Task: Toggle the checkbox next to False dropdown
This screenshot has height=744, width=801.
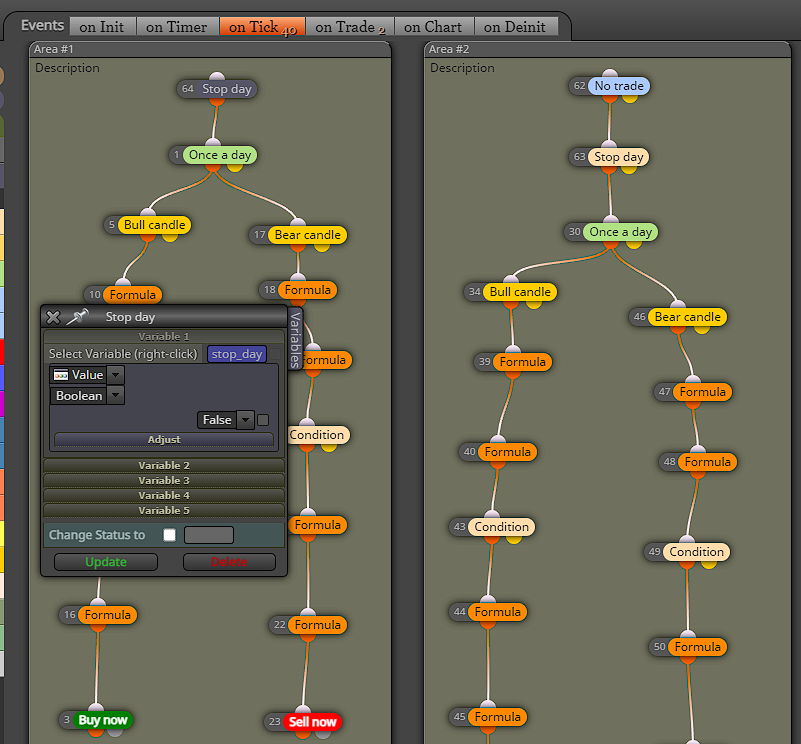Action: coord(263,420)
